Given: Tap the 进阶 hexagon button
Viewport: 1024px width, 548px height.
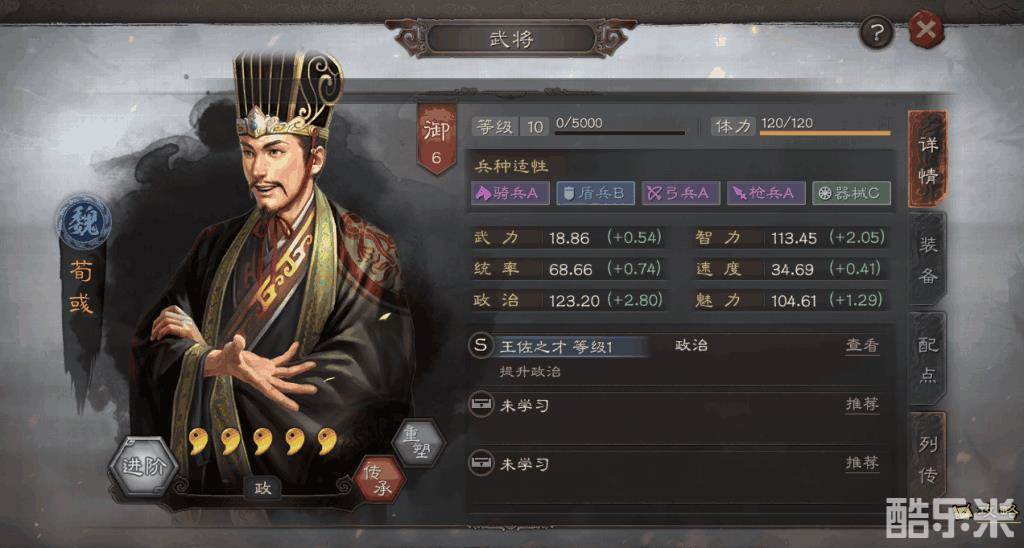Looking at the screenshot, I should (143, 466).
